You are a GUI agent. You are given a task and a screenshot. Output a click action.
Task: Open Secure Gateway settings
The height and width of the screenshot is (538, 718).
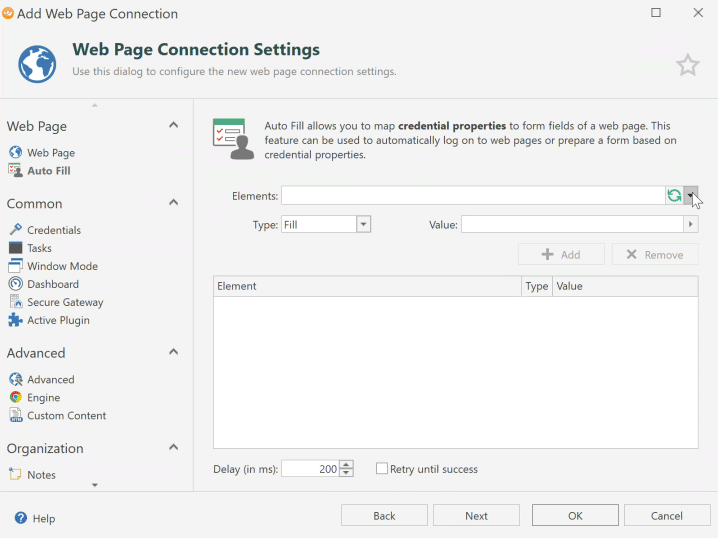[65, 302]
